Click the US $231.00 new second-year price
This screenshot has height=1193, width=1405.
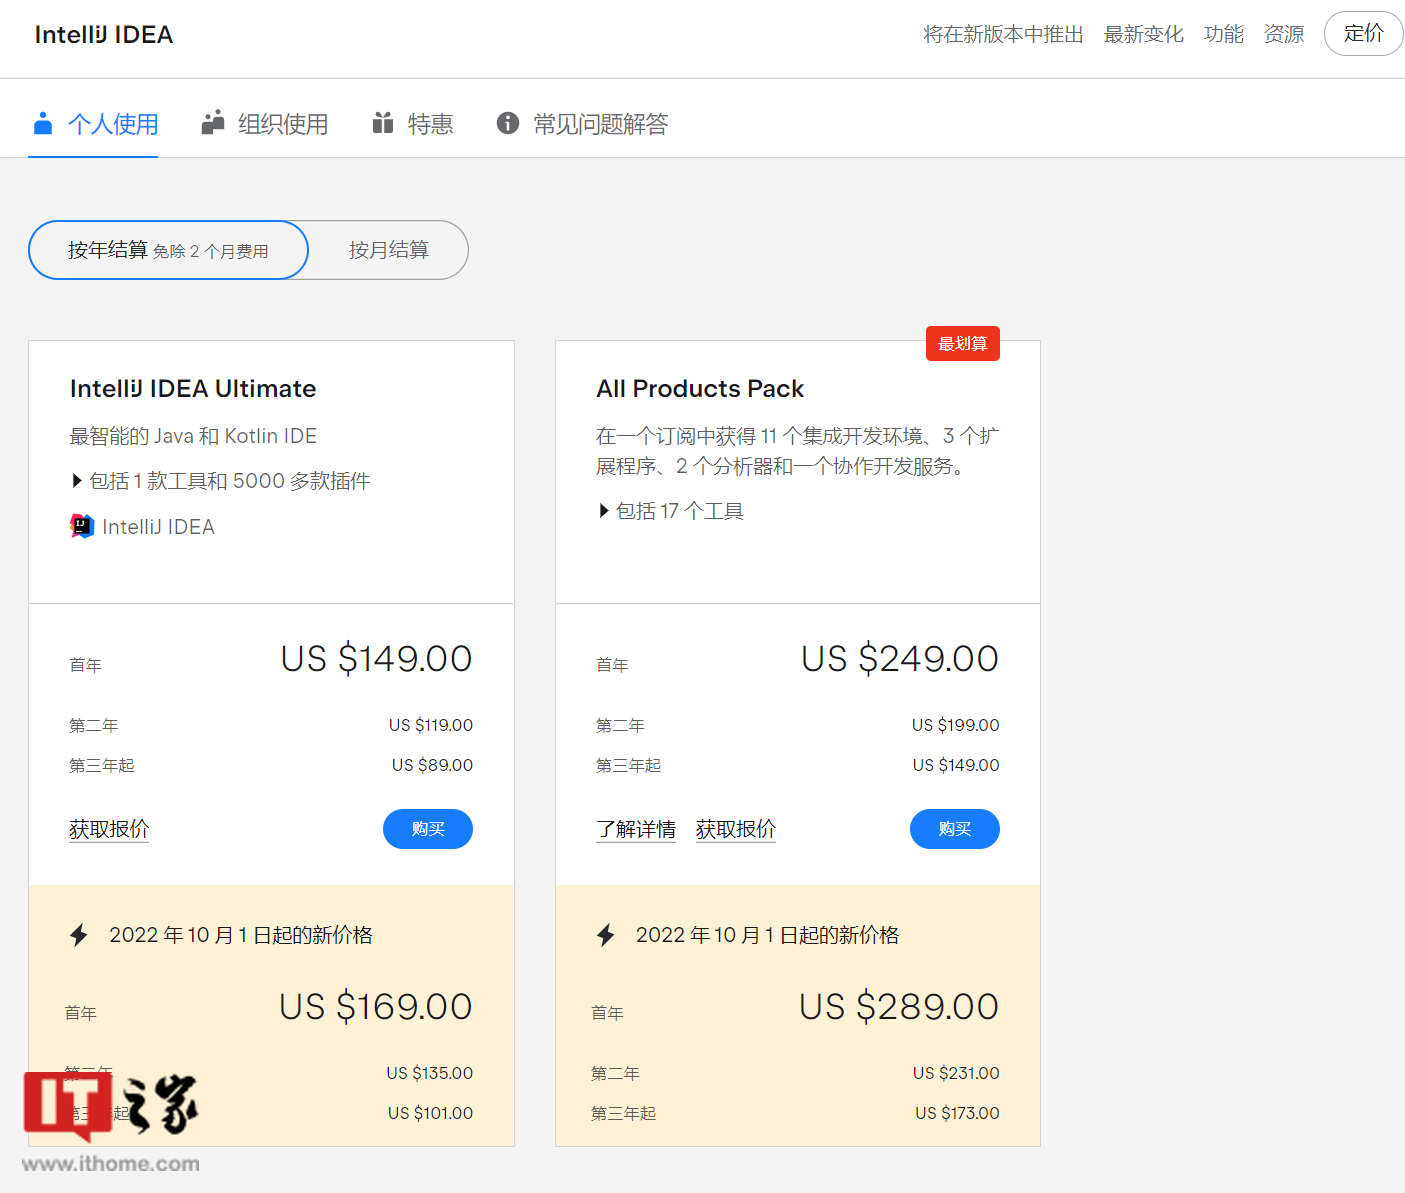coord(956,1073)
